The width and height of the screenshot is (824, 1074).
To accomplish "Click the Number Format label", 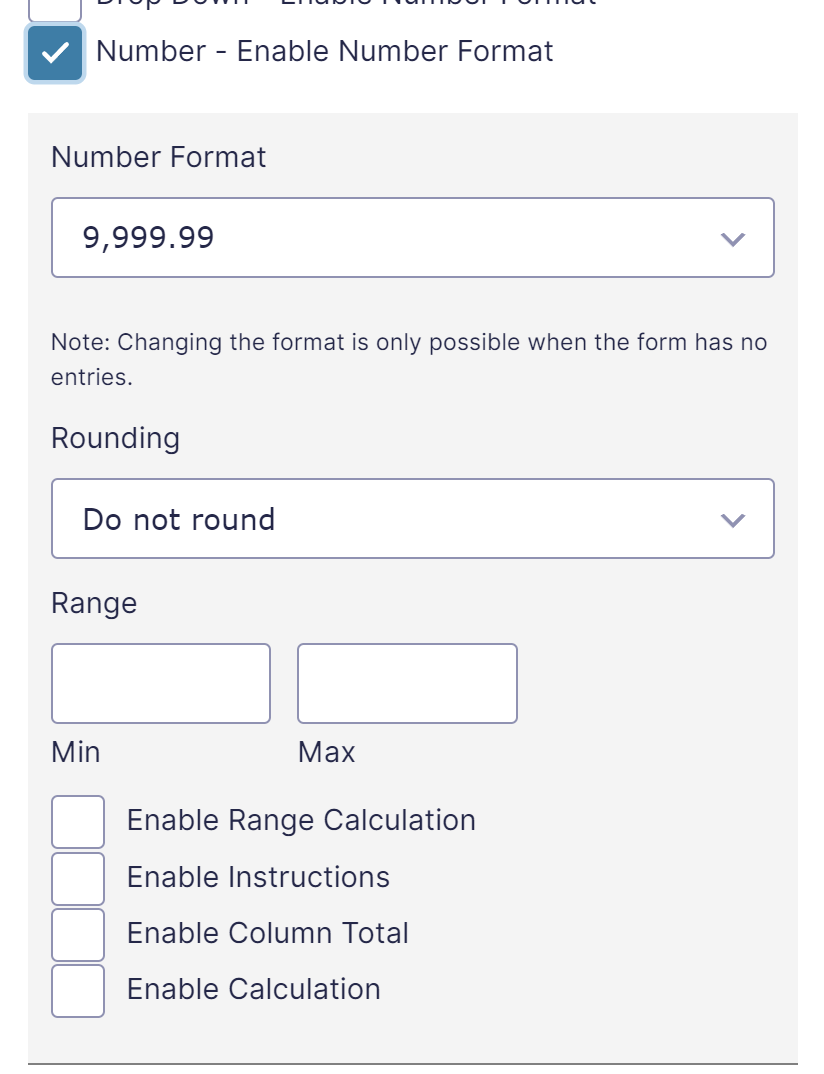I will tap(159, 157).
